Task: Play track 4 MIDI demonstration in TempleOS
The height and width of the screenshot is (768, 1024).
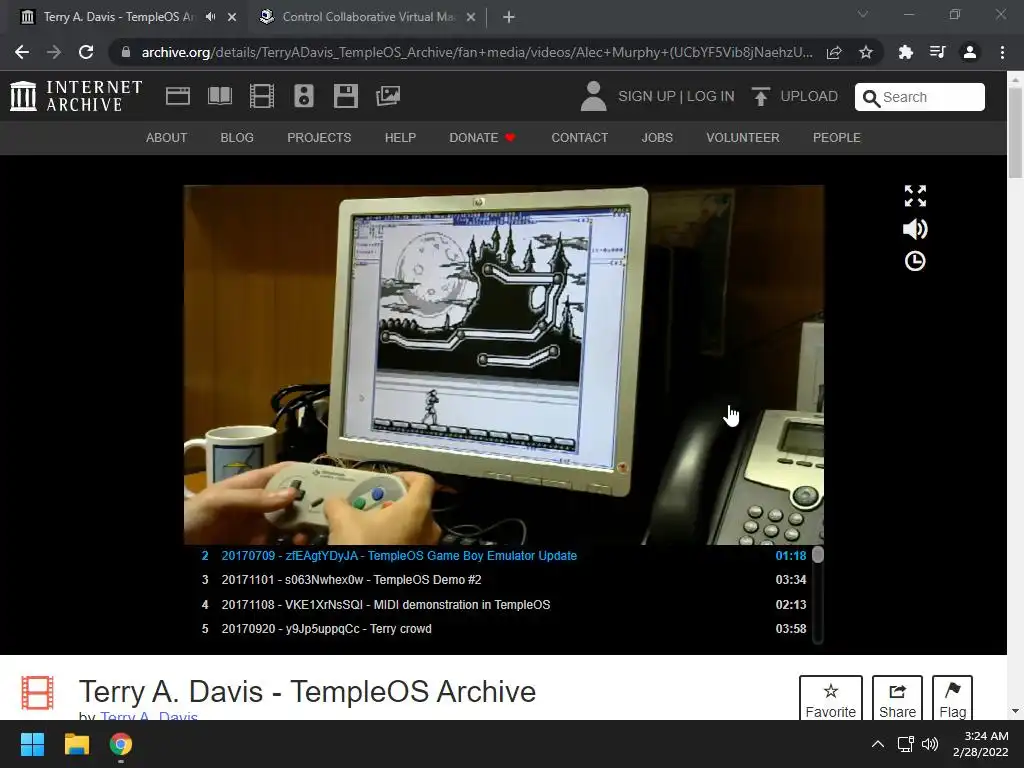Action: tap(504, 605)
